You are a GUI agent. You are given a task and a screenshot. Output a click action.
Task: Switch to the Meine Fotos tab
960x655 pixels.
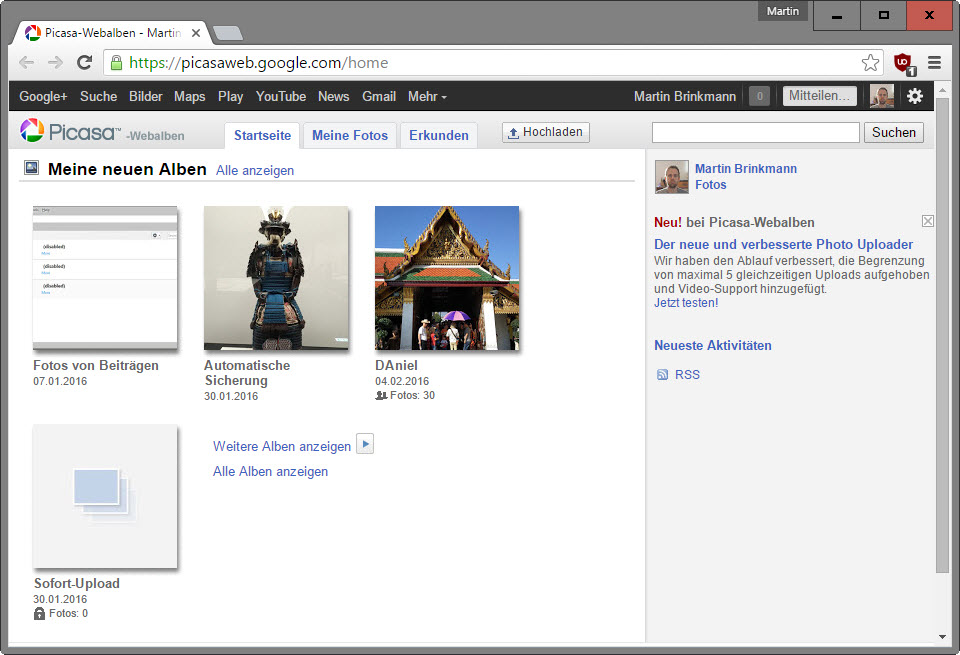(x=350, y=135)
